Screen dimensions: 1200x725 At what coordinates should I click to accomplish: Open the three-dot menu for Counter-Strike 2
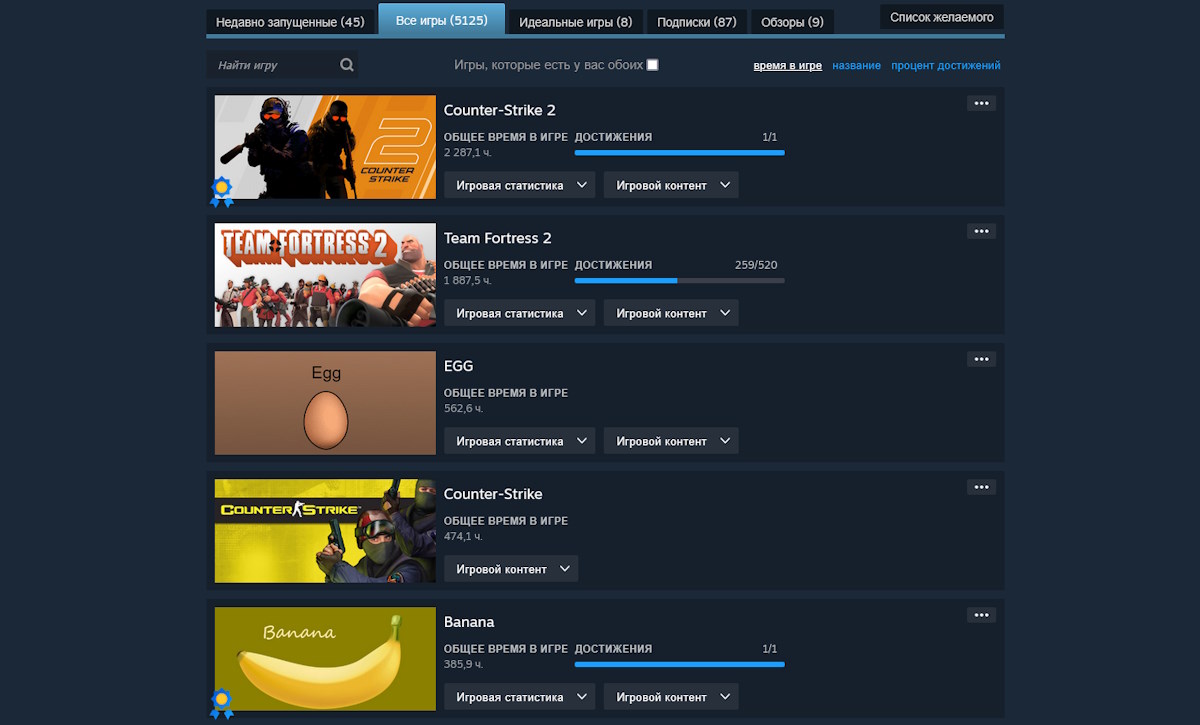[981, 103]
